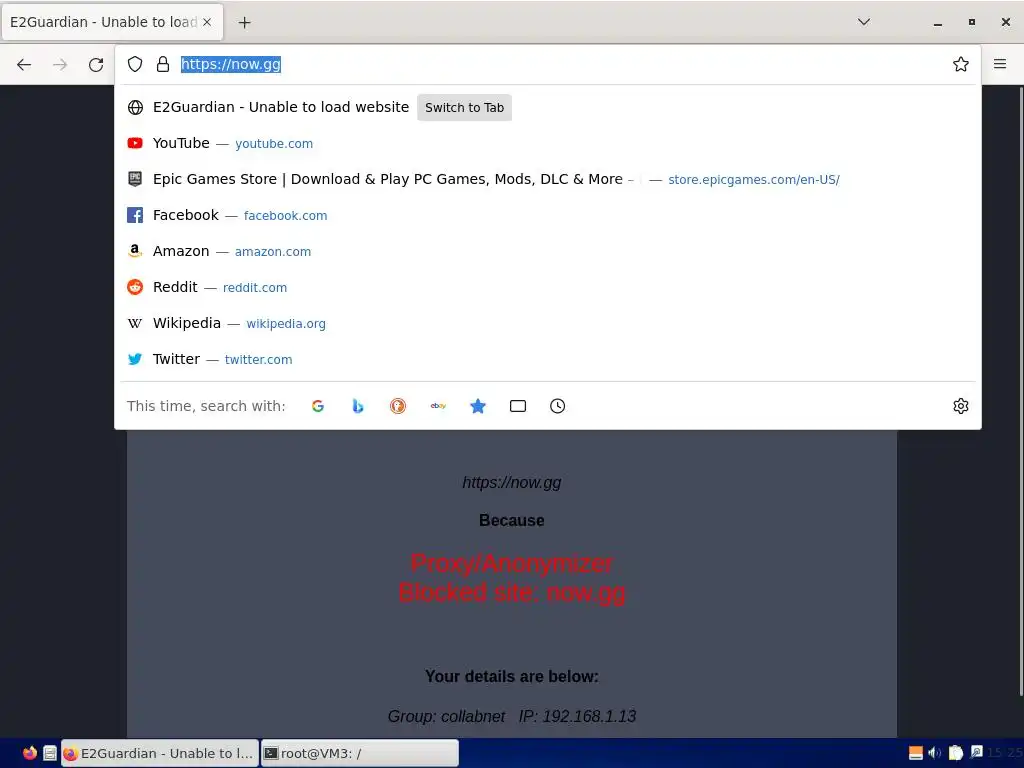Go back to the previous page

click(24, 64)
